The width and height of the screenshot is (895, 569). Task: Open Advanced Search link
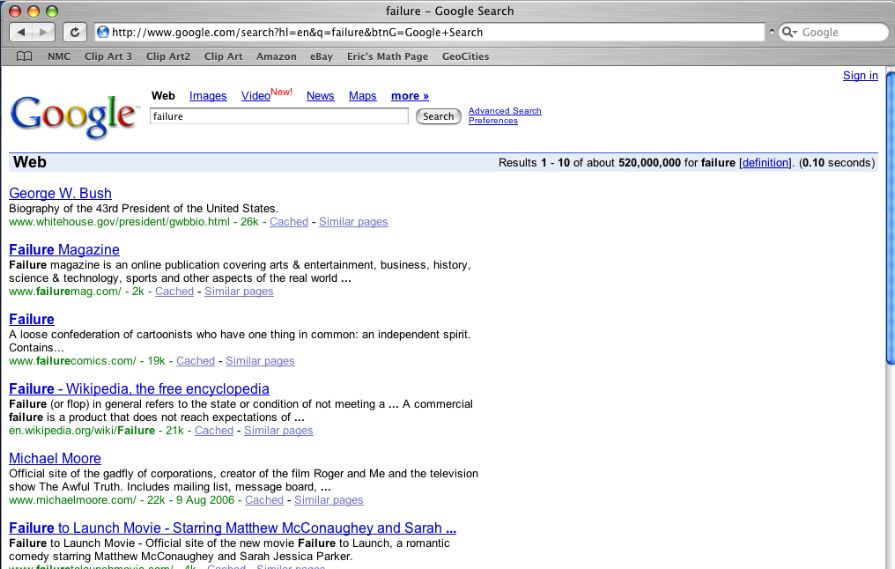(x=505, y=111)
